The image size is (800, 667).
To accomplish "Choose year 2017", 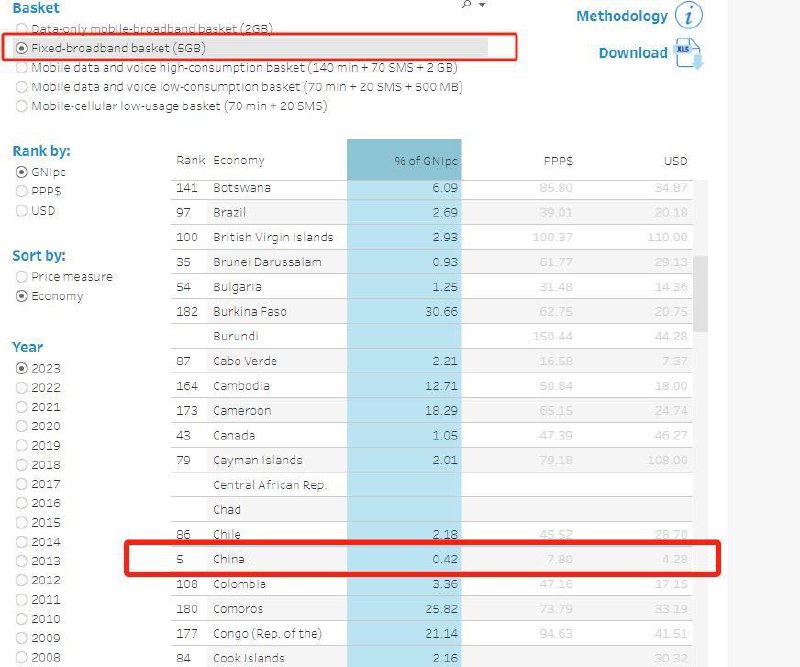I will coord(38,483).
